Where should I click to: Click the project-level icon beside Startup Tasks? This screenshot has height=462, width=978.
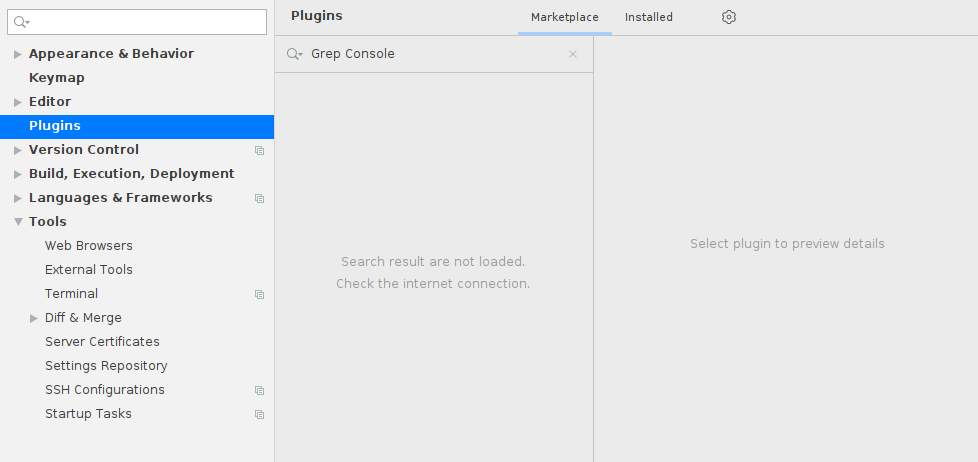pos(259,414)
